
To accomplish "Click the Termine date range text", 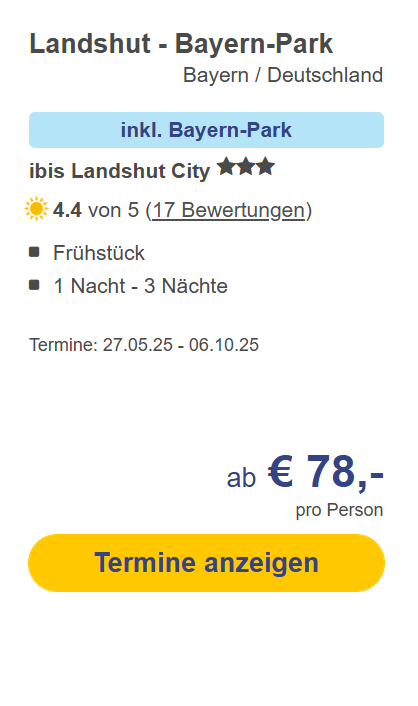I will coord(144,345).
